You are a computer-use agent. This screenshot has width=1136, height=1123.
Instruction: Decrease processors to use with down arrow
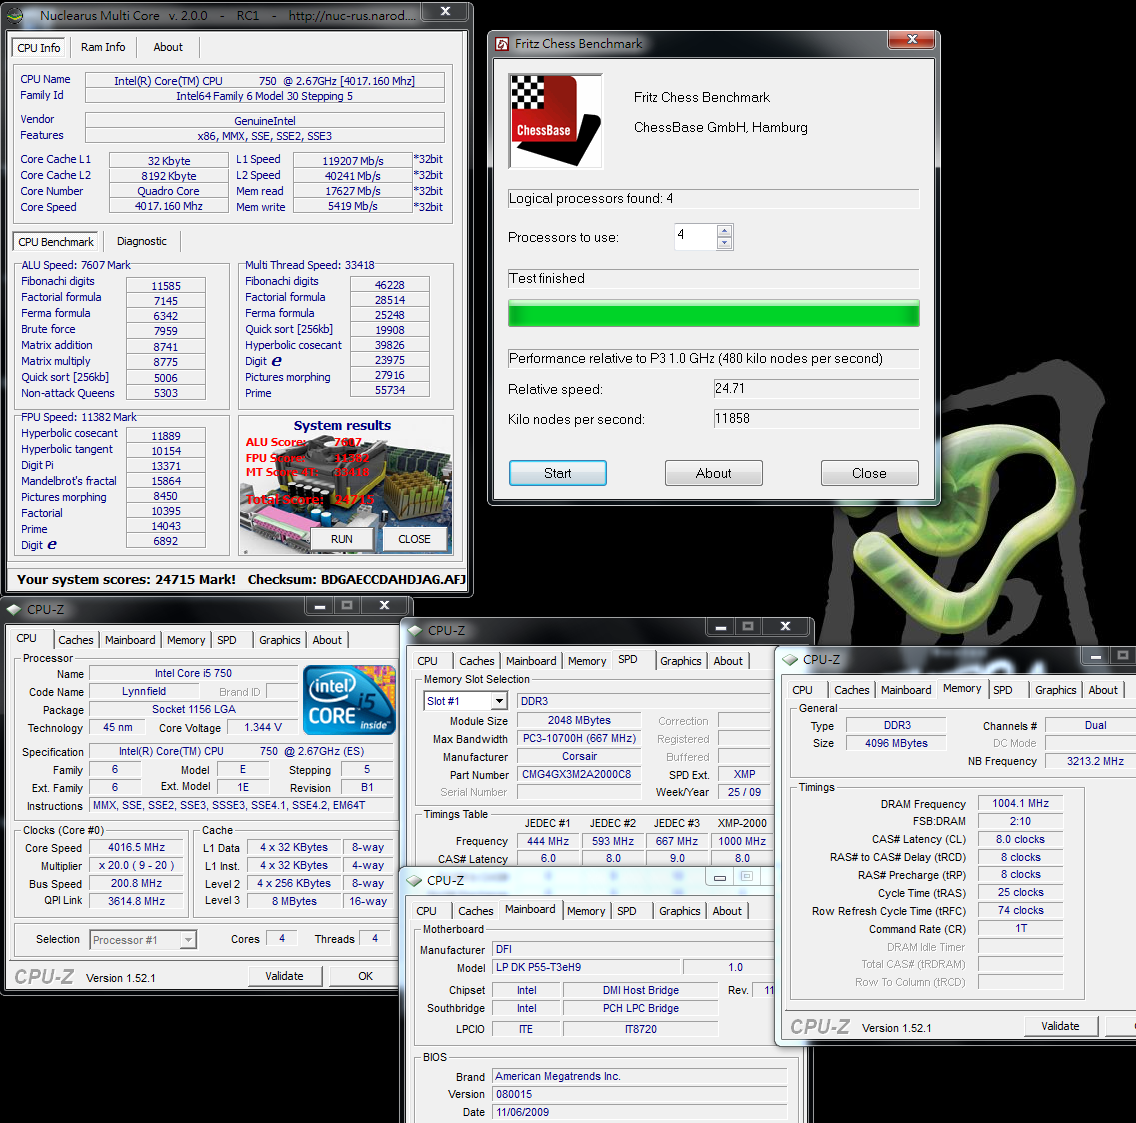[725, 244]
